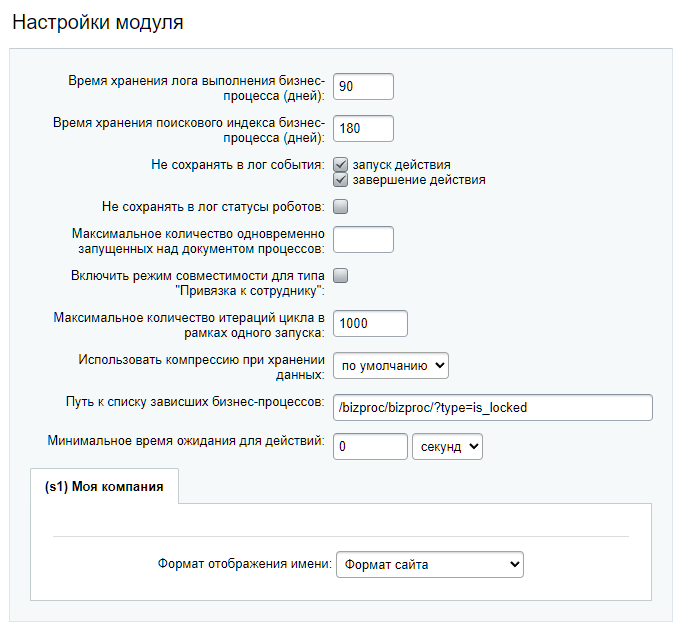The height and width of the screenshot is (631, 681).
Task: Focus the max loop iterations field showing 1000
Action: (x=370, y=324)
